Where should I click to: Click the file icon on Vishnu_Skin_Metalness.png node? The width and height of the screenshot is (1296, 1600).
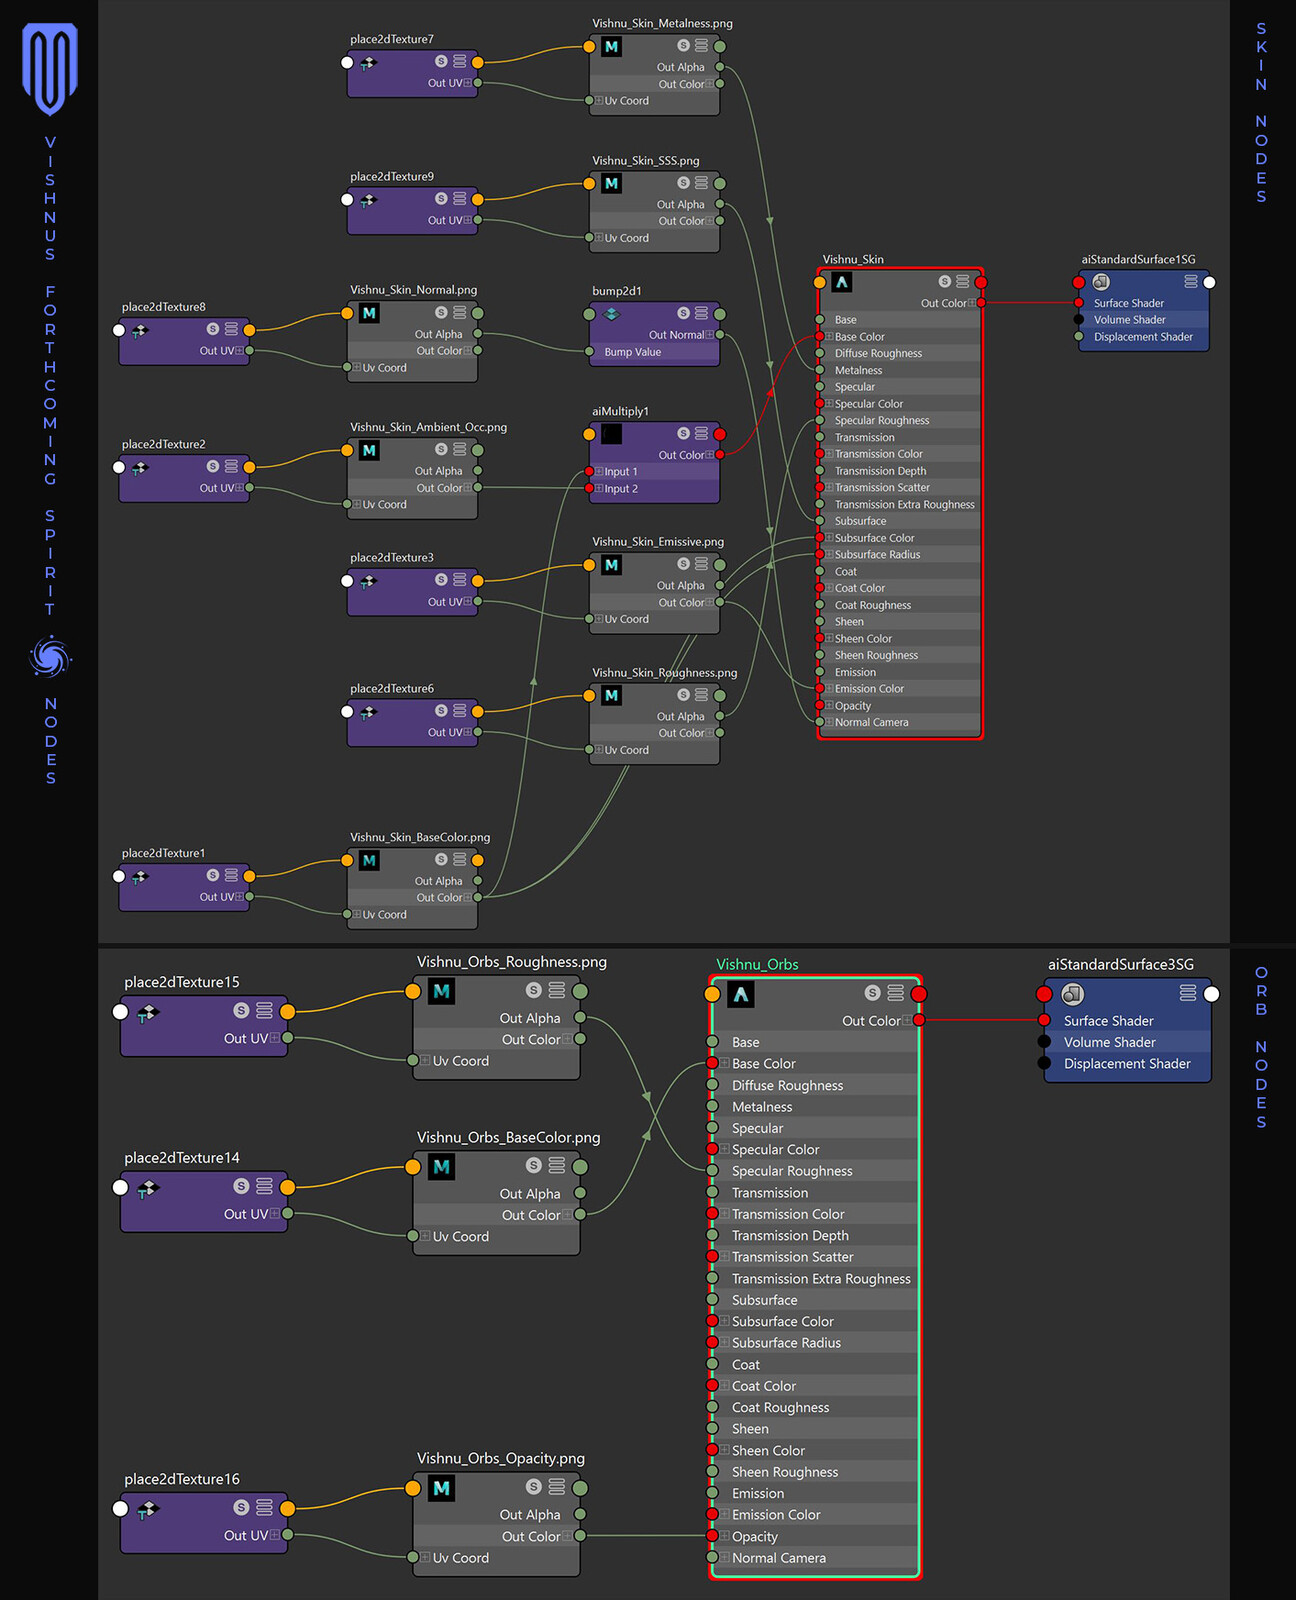(611, 46)
